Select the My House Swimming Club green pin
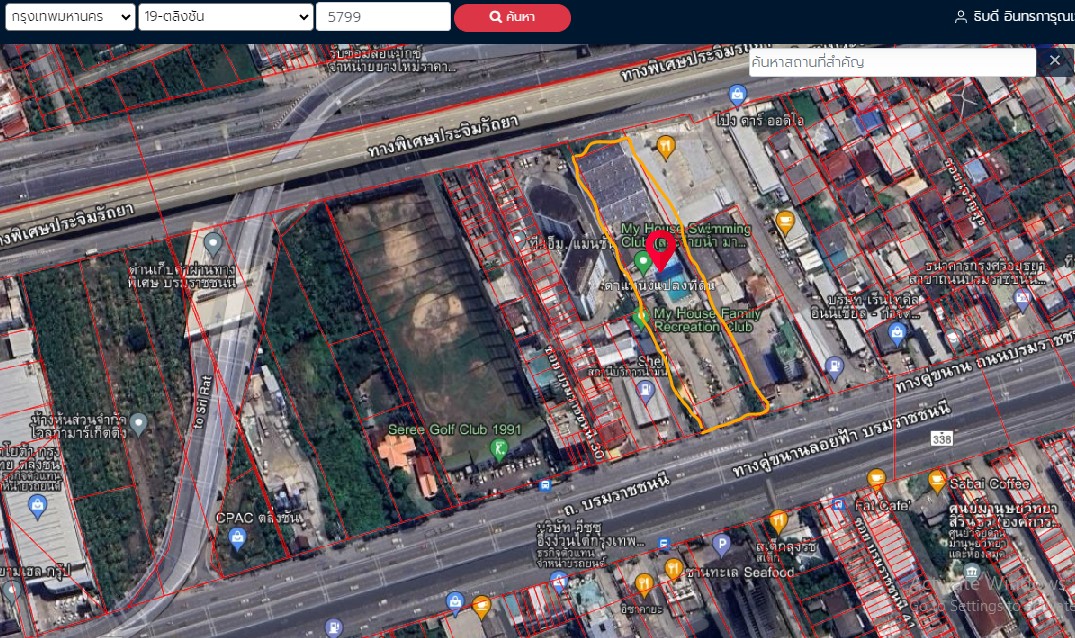1075x638 pixels. 642,261
